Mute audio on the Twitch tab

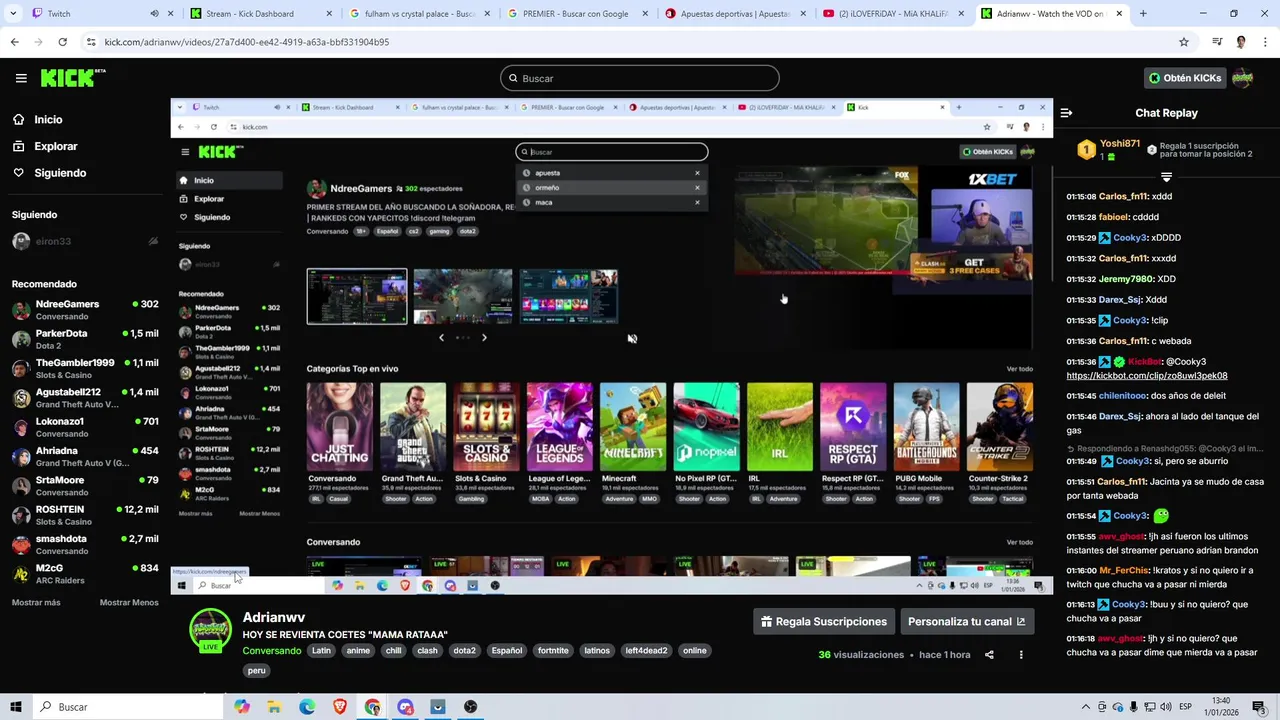pos(154,14)
